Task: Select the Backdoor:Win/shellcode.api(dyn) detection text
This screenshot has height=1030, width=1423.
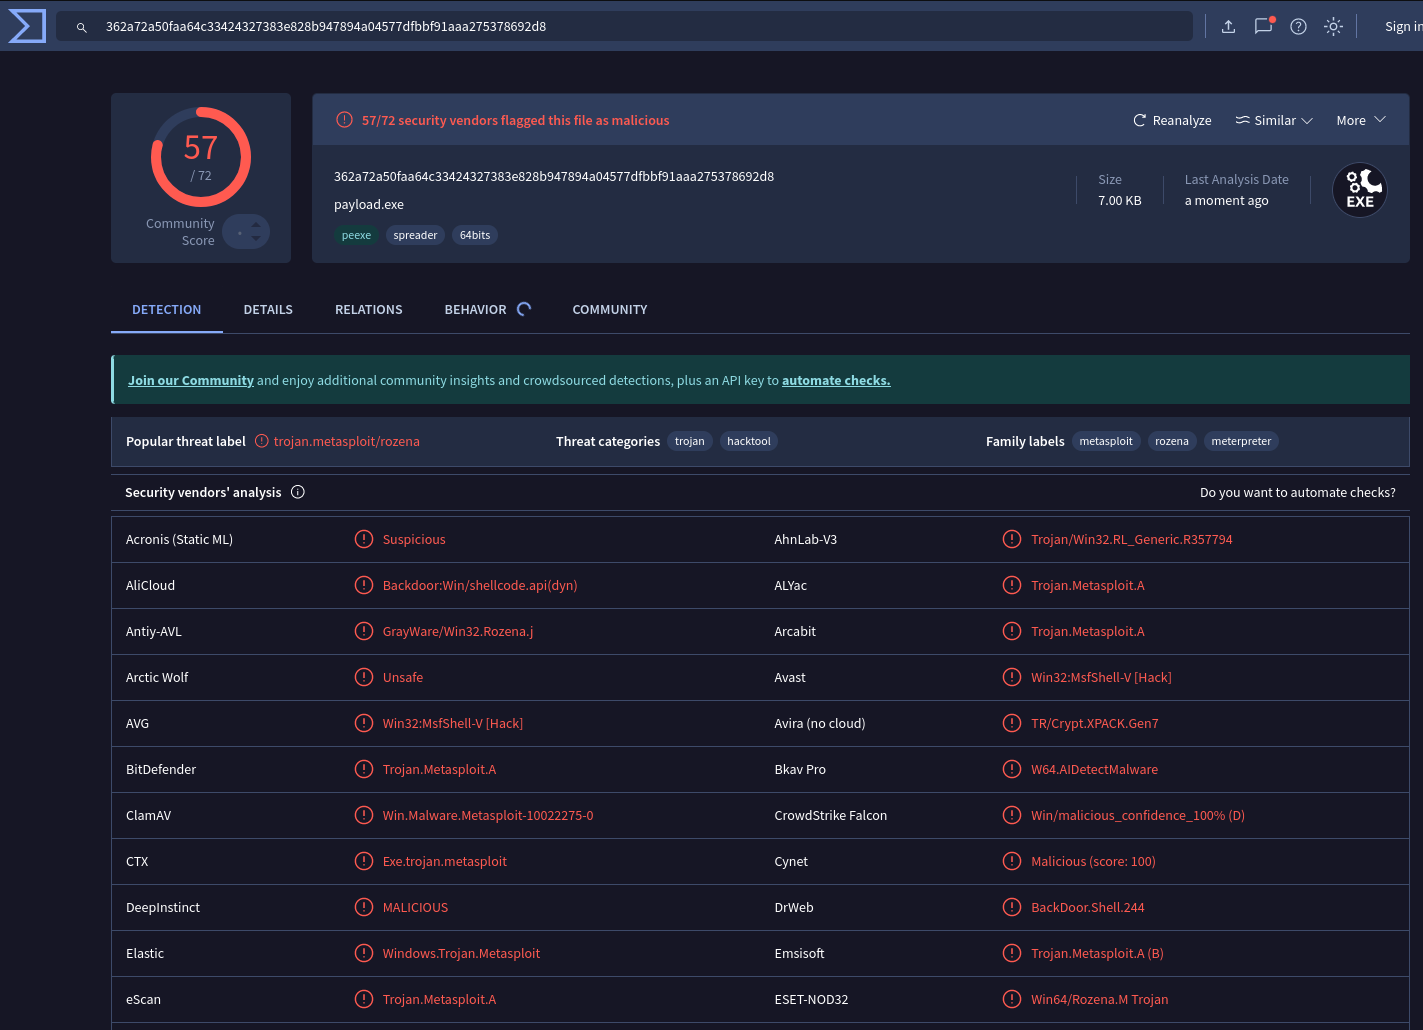Action: click(x=480, y=585)
